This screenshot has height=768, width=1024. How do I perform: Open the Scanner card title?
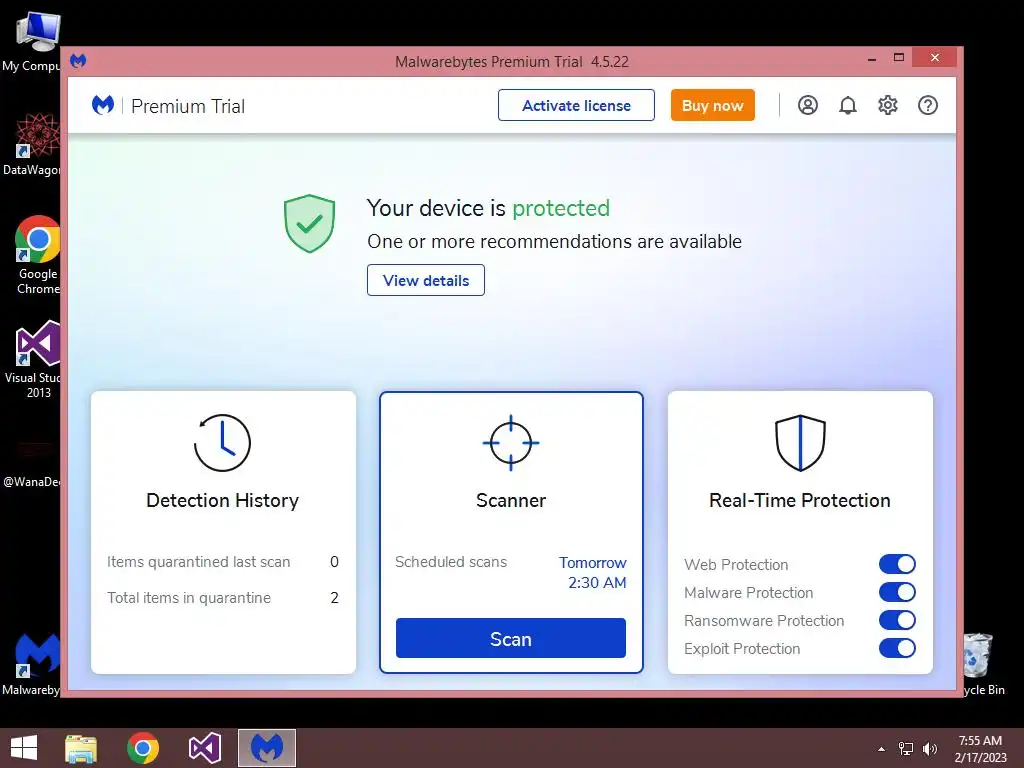click(x=511, y=500)
